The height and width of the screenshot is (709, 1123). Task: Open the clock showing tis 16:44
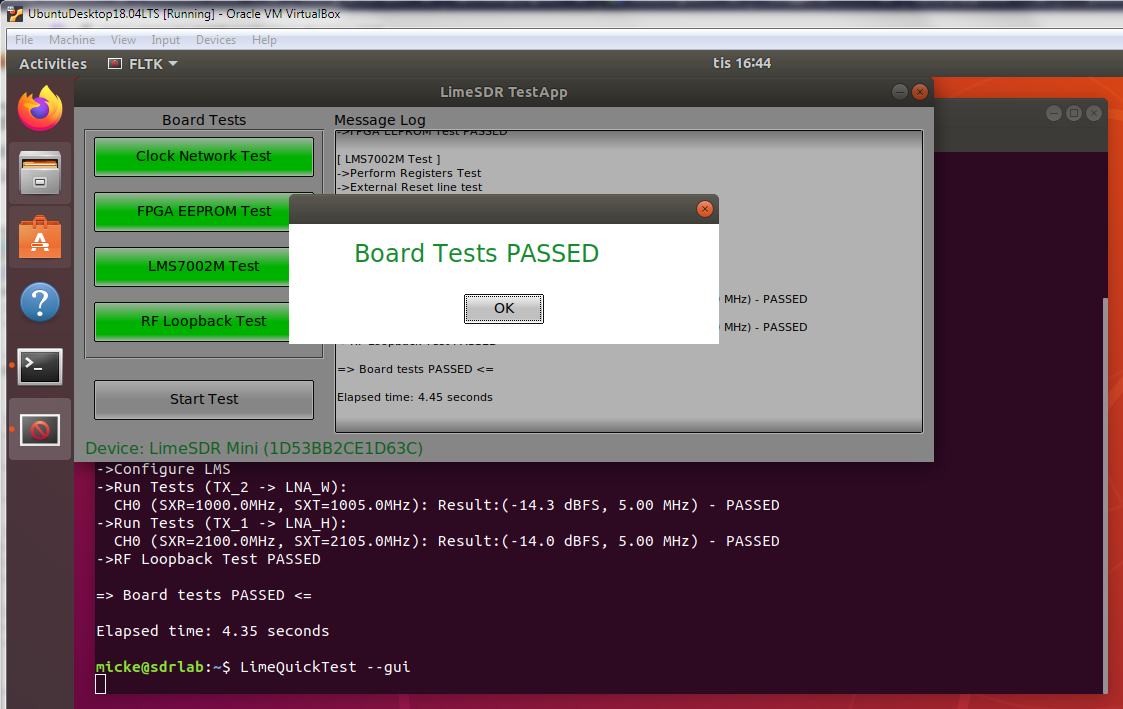pos(742,63)
